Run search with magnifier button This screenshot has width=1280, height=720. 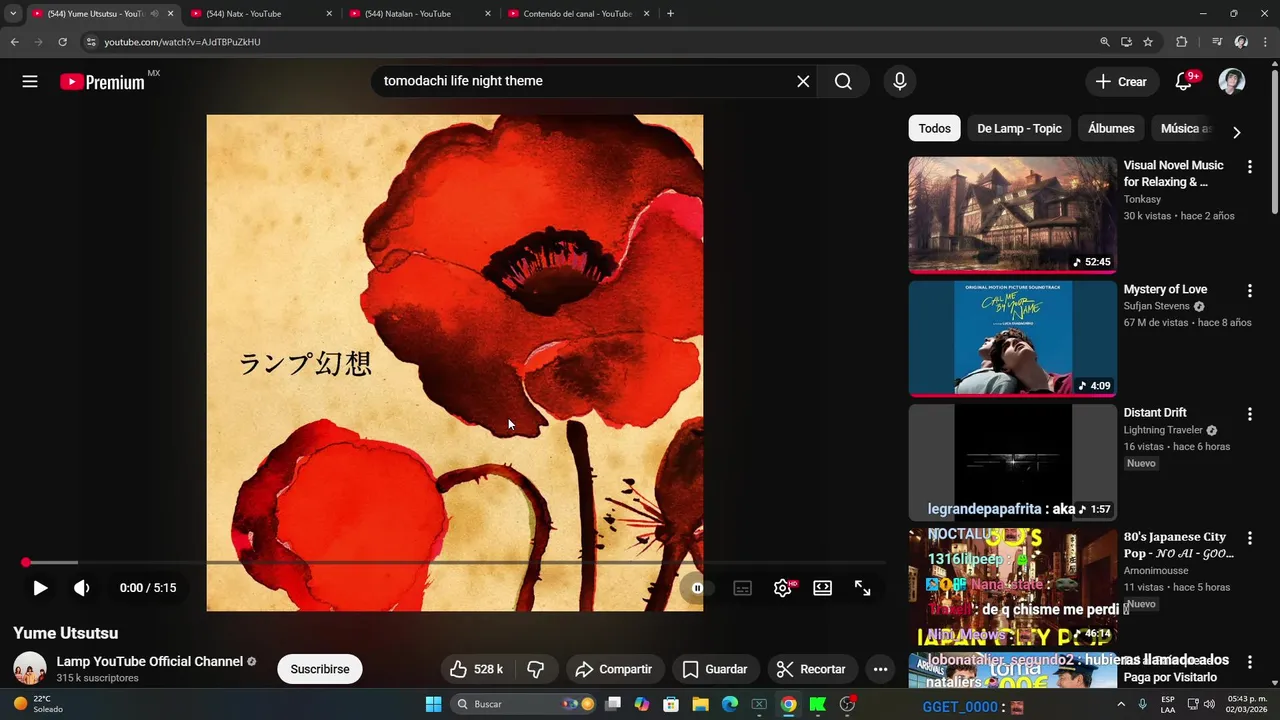[843, 82]
